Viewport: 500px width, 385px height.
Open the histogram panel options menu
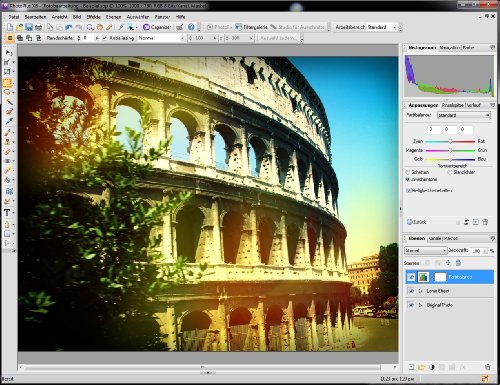492,48
